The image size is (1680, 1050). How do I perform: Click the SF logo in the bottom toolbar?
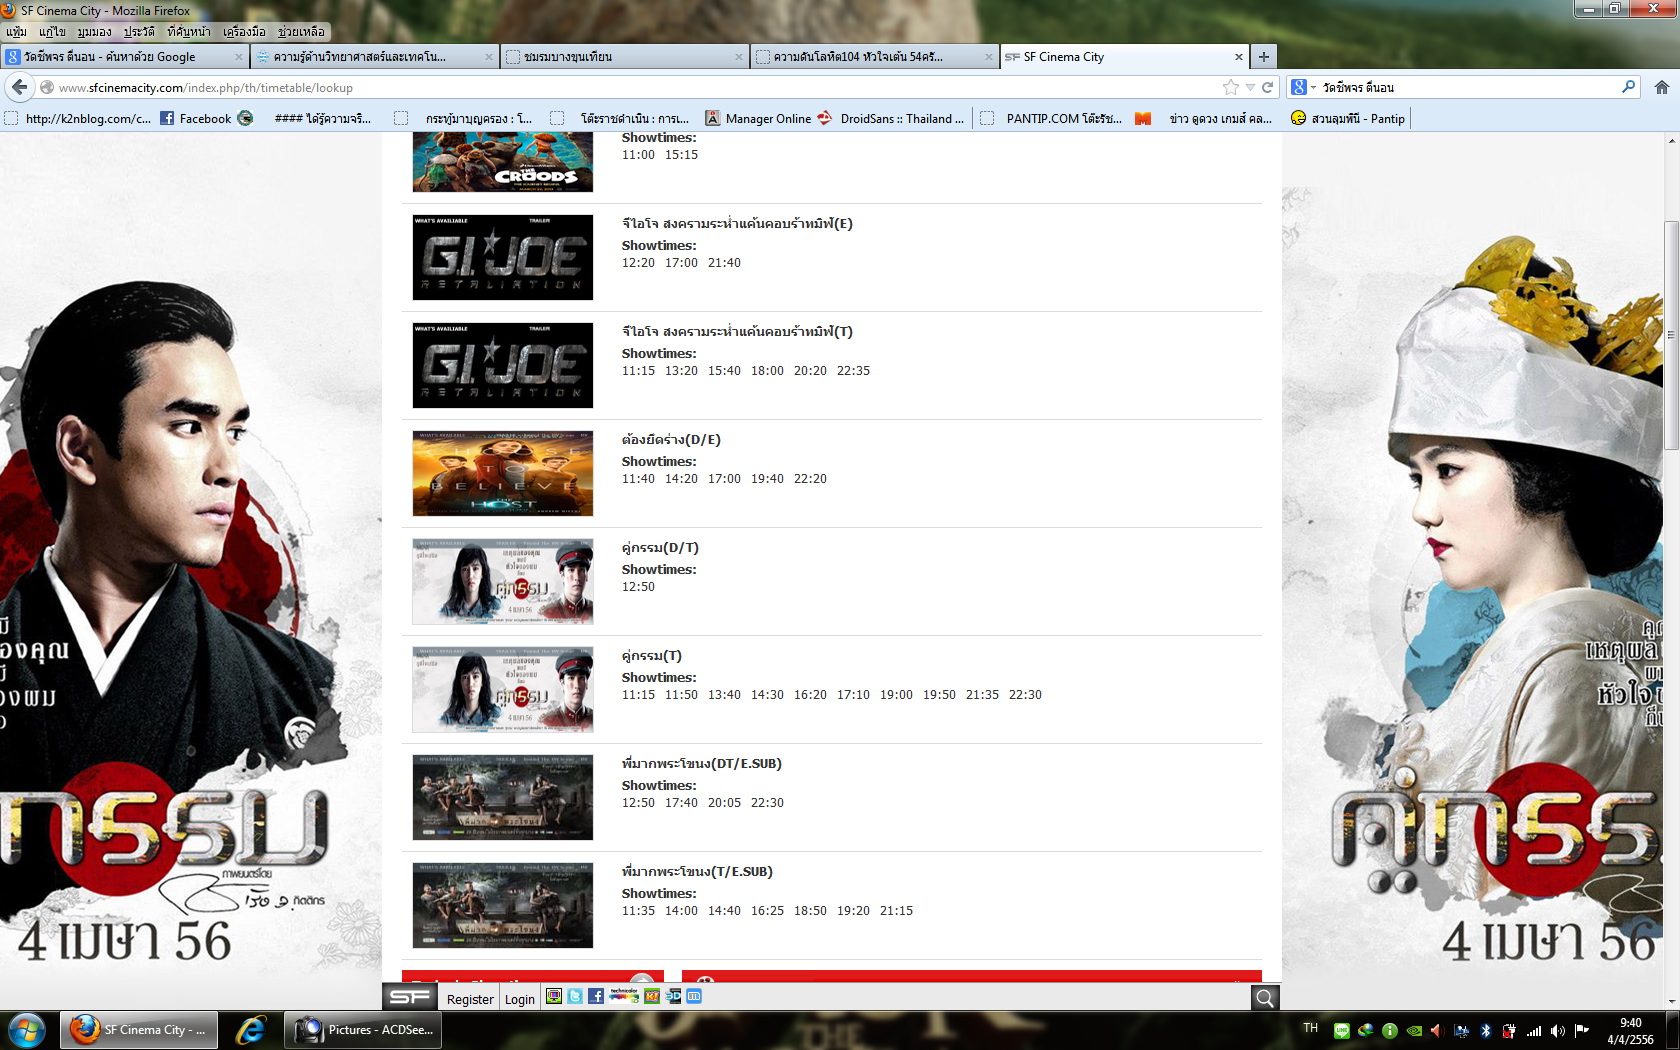click(x=410, y=997)
